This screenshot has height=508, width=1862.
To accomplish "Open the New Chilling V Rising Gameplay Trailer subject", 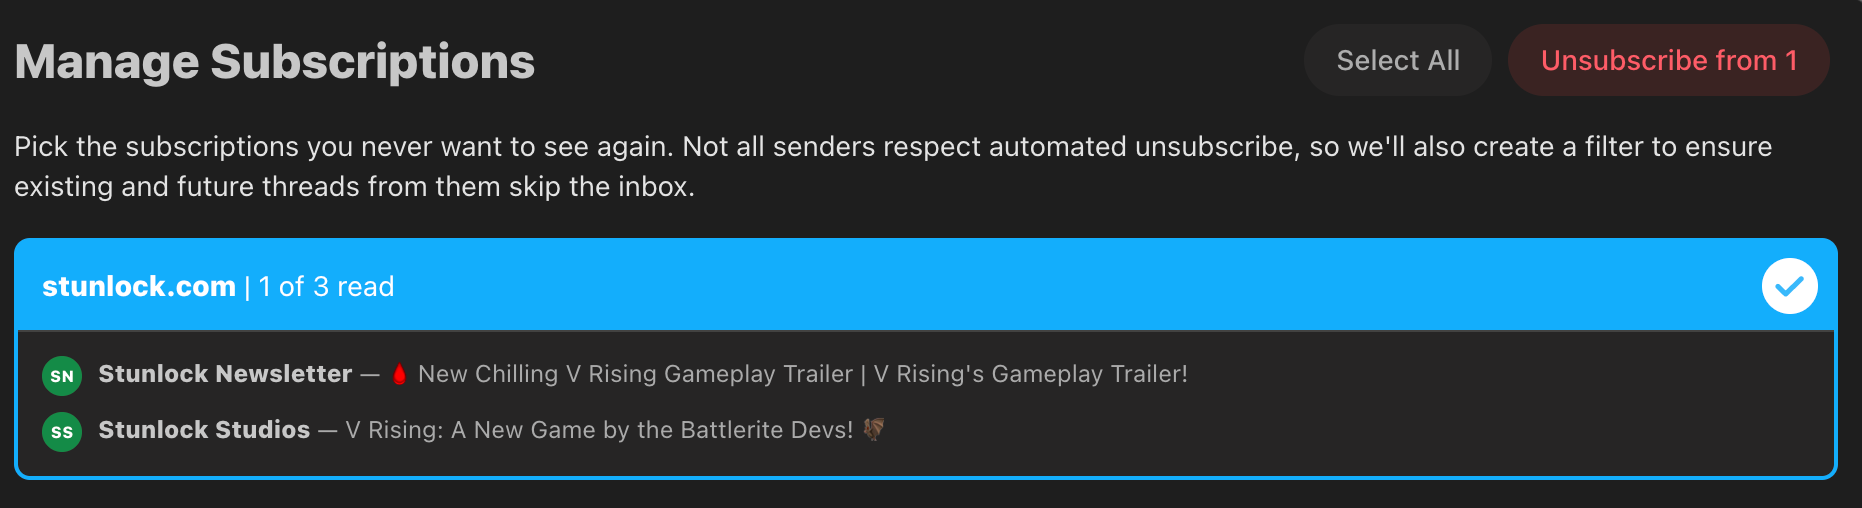I will point(635,374).
